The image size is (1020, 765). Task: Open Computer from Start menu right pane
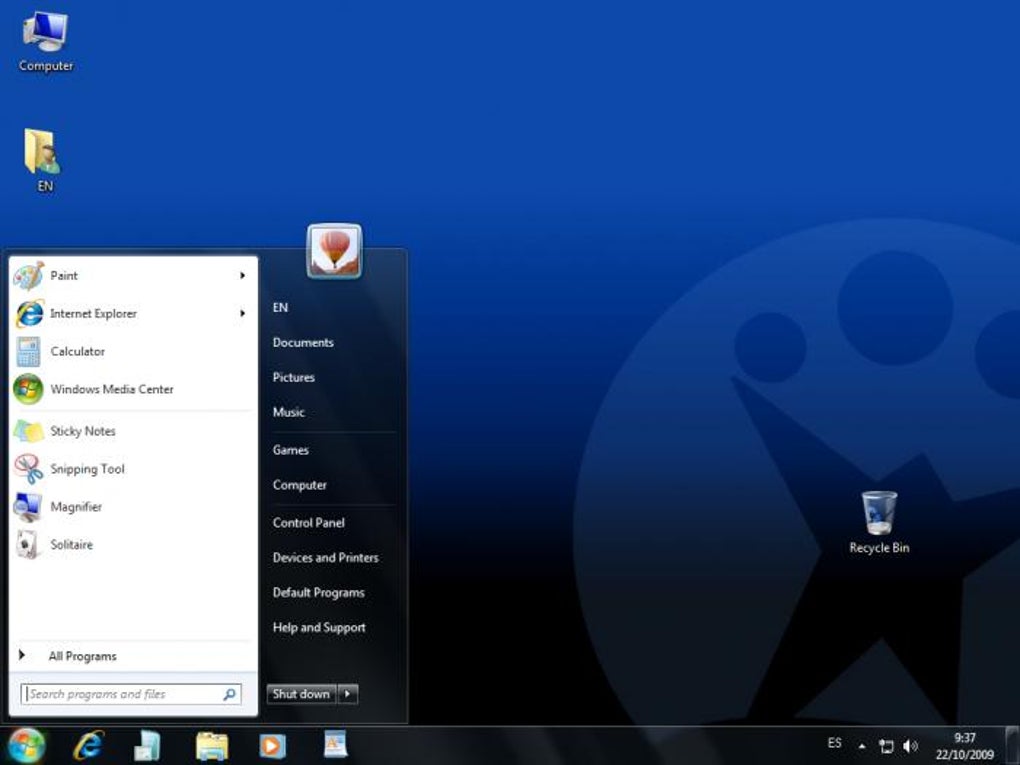[x=300, y=485]
